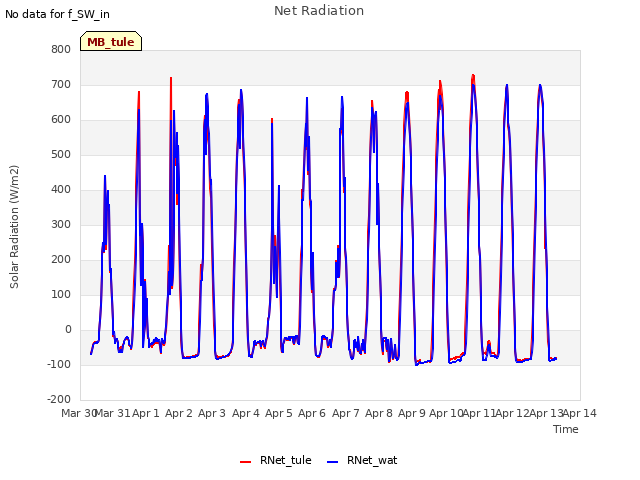Click the 100 y-axis tick label
This screenshot has width=640, height=480.
61,294
